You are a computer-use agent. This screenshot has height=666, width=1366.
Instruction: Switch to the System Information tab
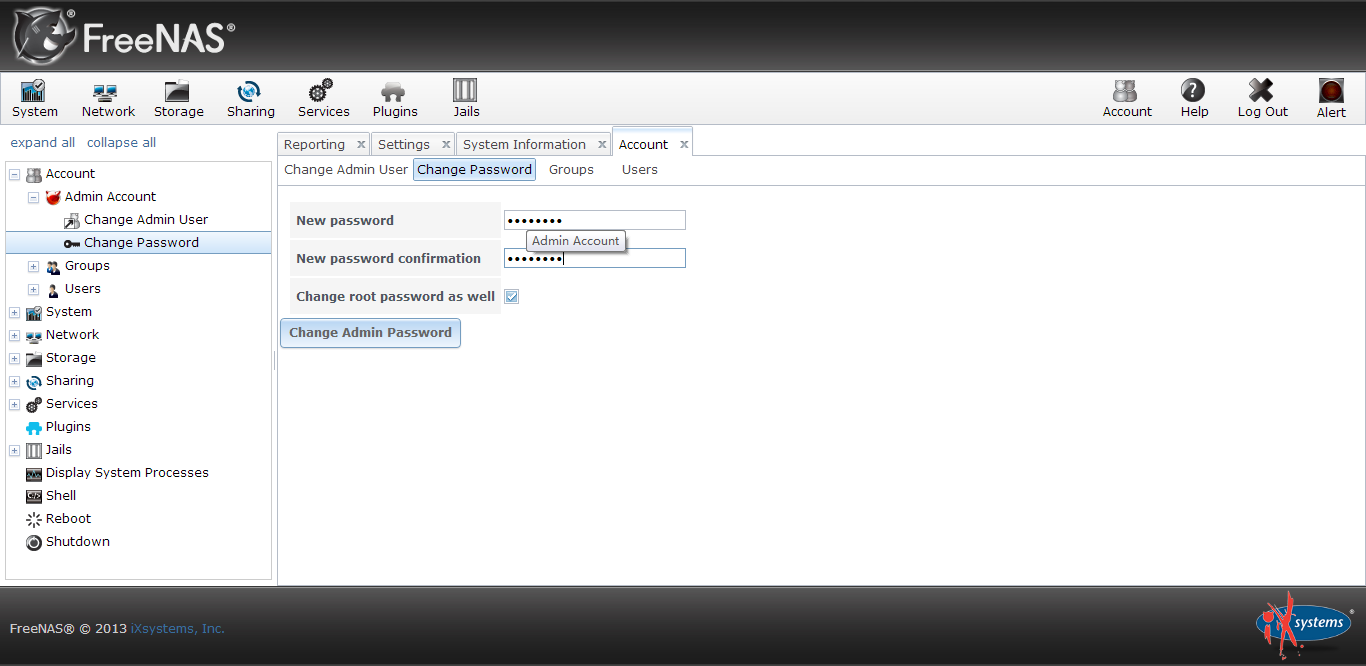tap(524, 145)
